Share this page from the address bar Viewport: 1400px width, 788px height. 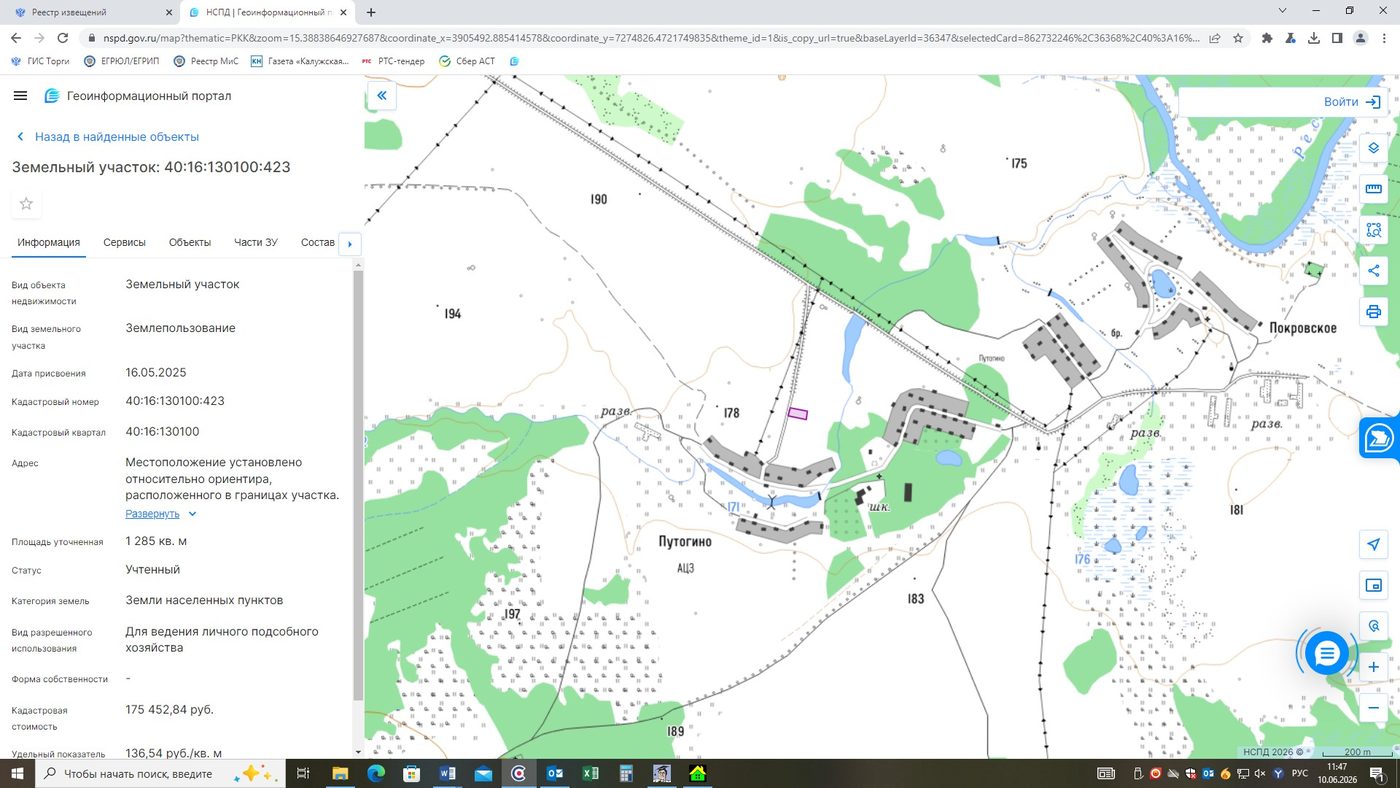pyautogui.click(x=1214, y=38)
